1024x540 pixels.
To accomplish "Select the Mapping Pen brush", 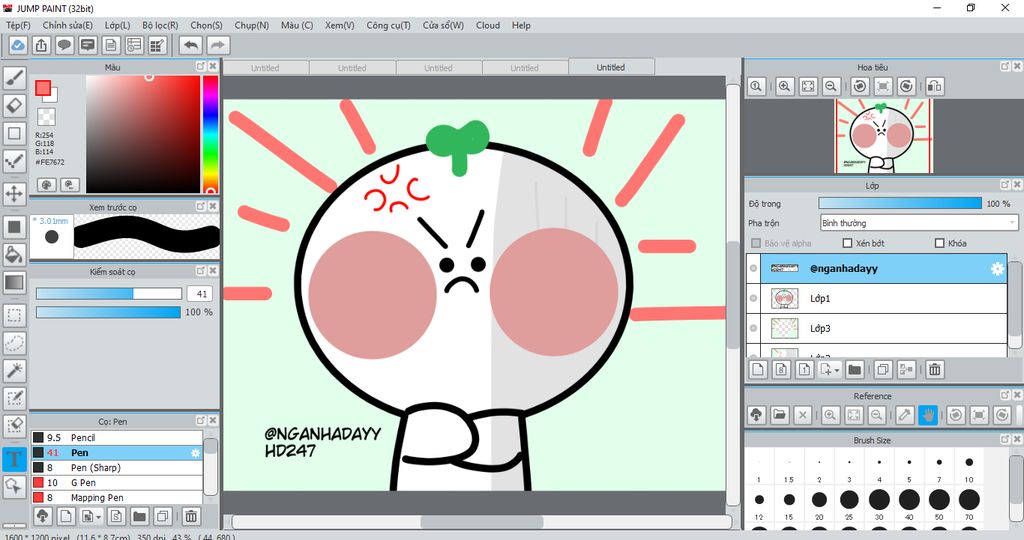I will (x=117, y=498).
